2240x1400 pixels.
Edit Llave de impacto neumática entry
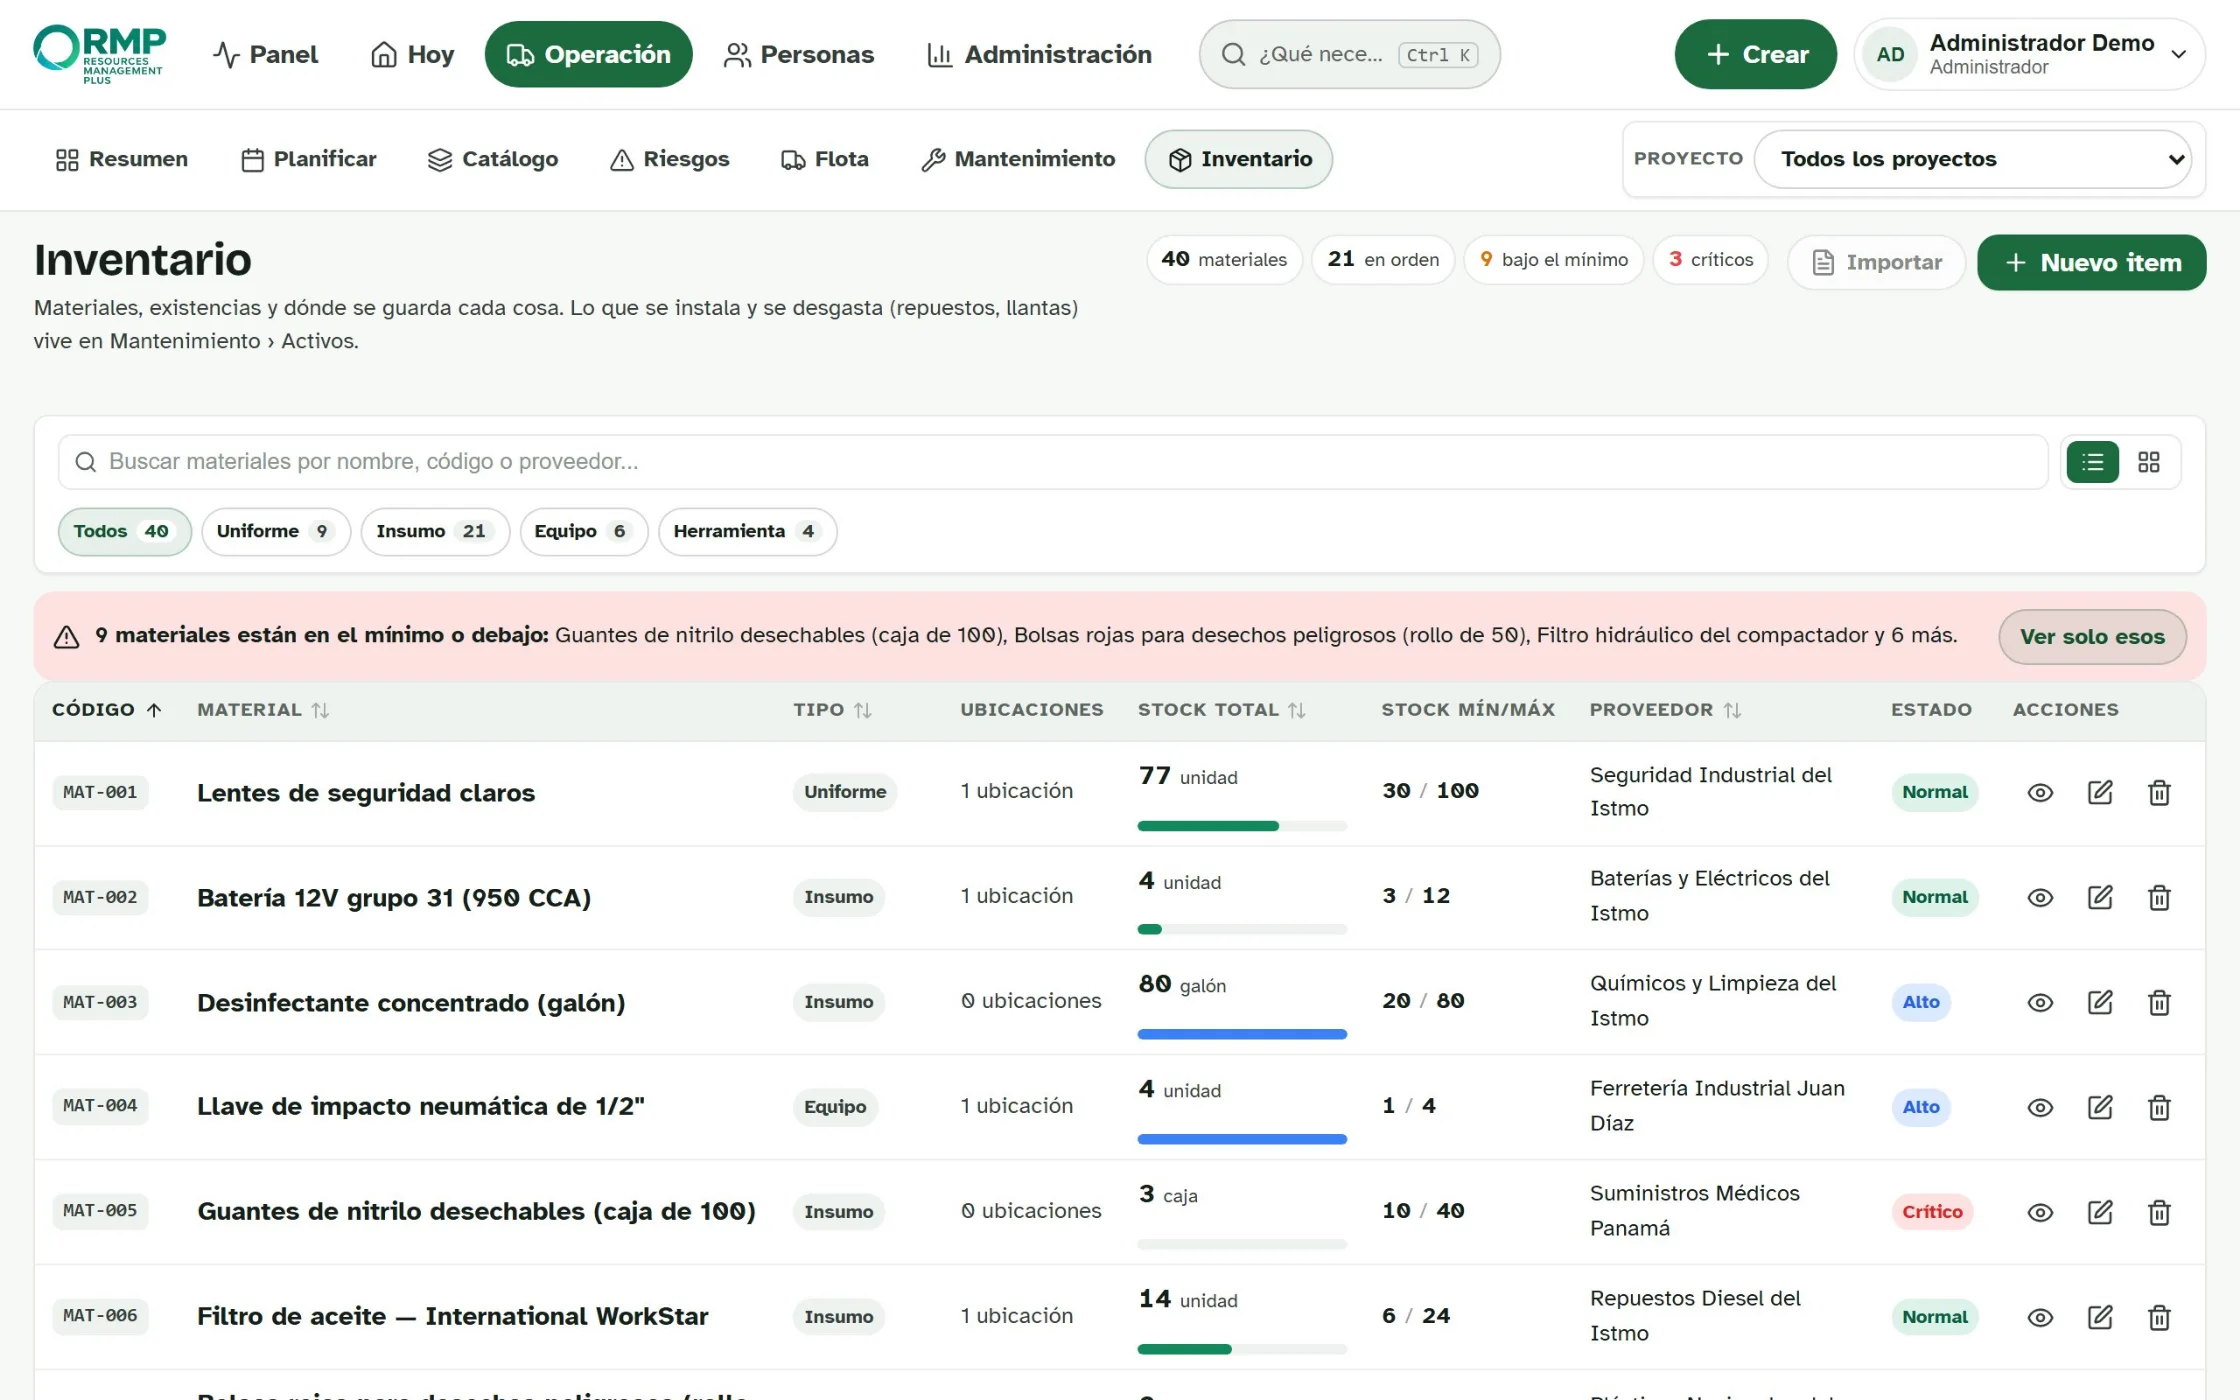2100,1107
